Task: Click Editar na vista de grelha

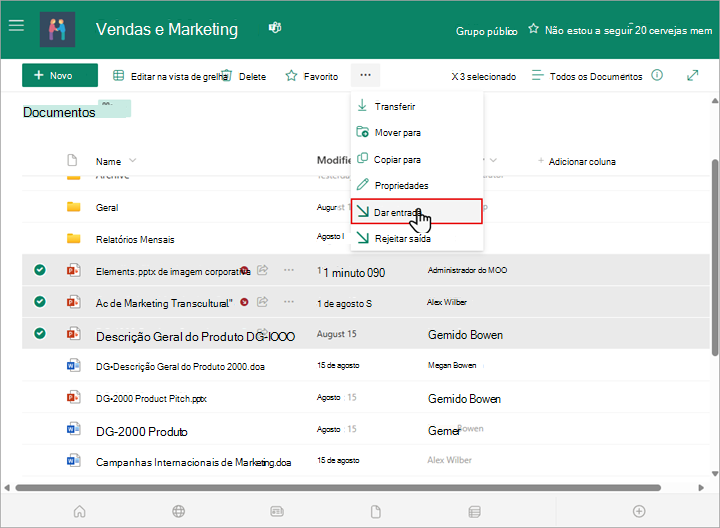Action: click(x=170, y=76)
